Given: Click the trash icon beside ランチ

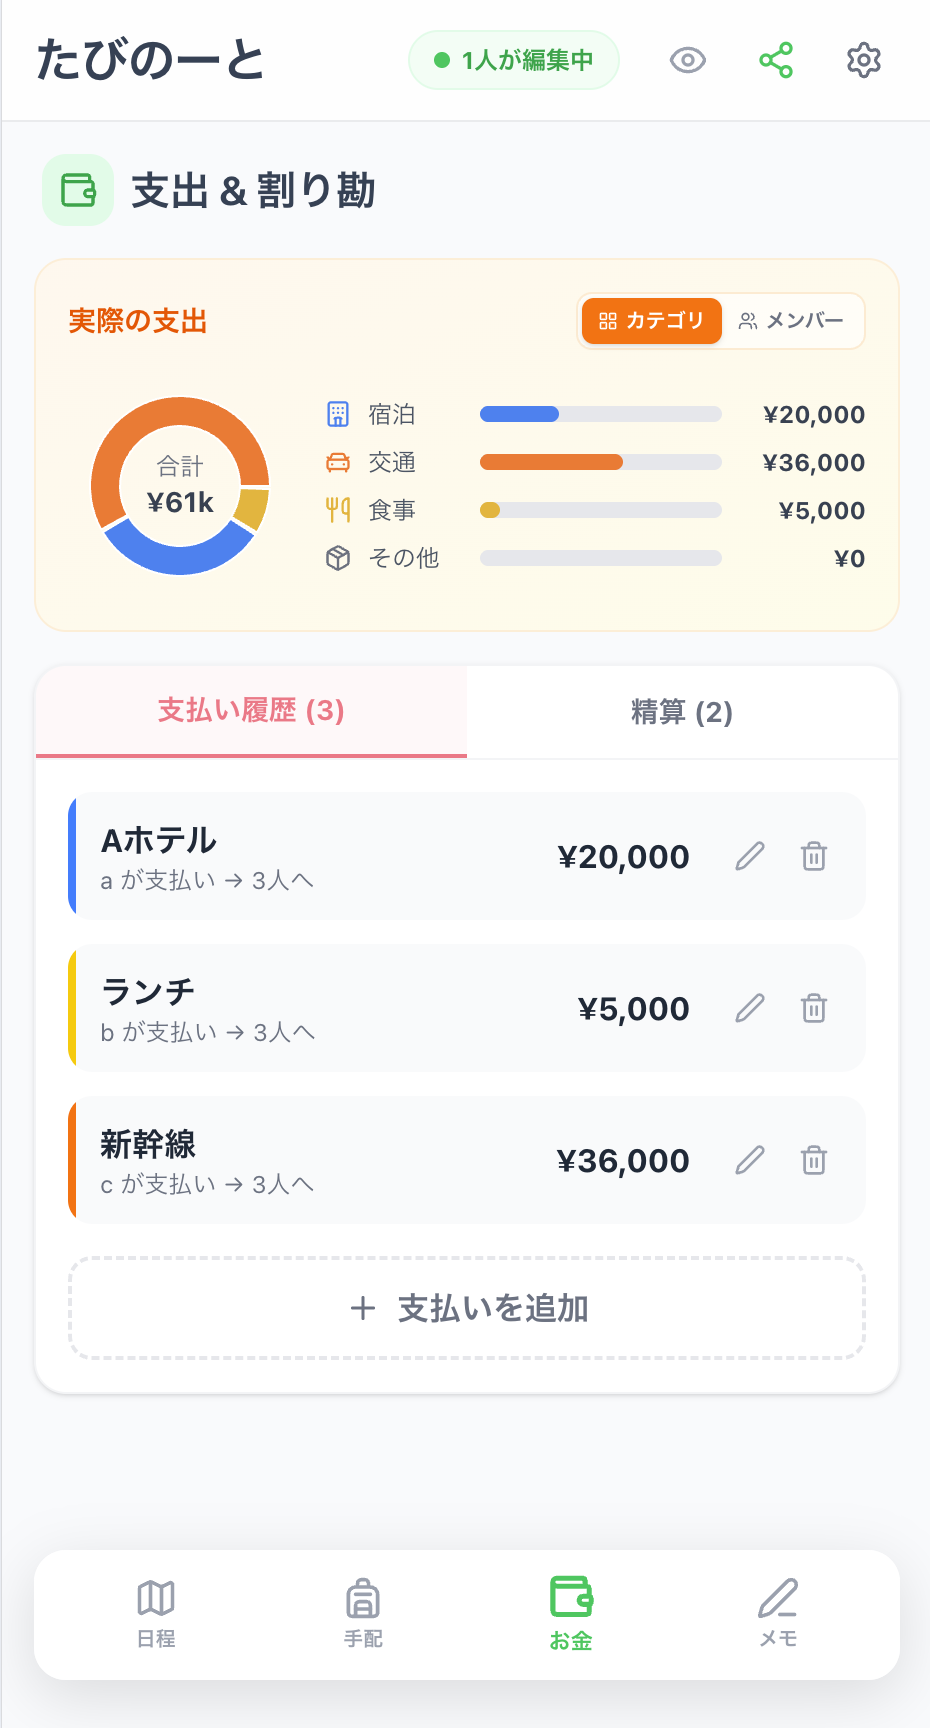Looking at the screenshot, I should [x=813, y=1009].
